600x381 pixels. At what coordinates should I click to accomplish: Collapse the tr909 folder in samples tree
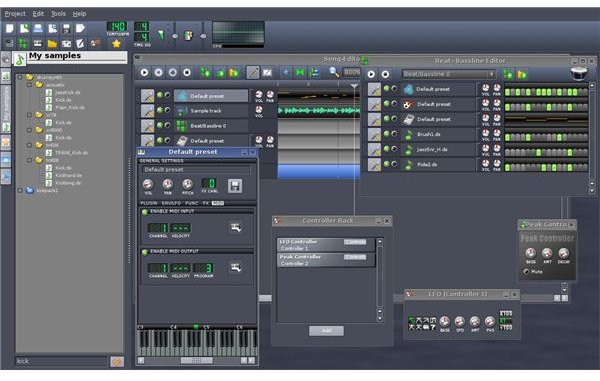[x=29, y=160]
